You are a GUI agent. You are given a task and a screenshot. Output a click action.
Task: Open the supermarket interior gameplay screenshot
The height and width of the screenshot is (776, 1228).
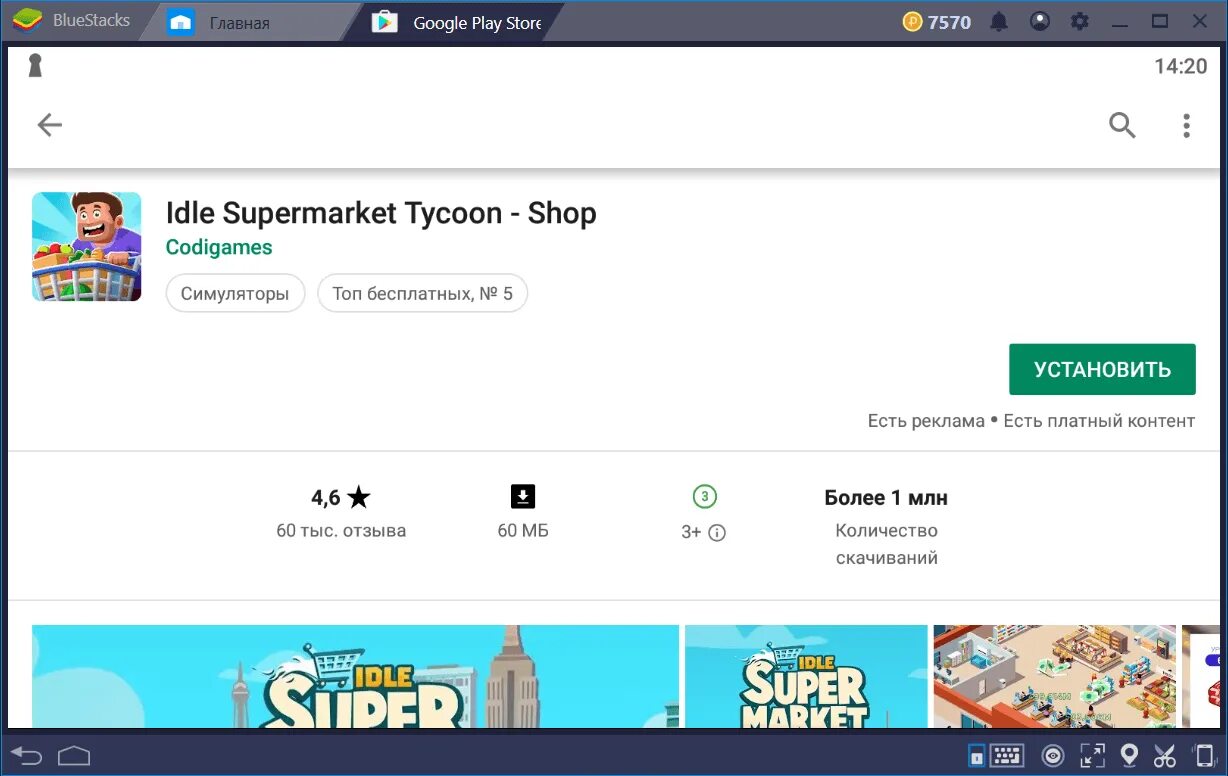(1054, 676)
